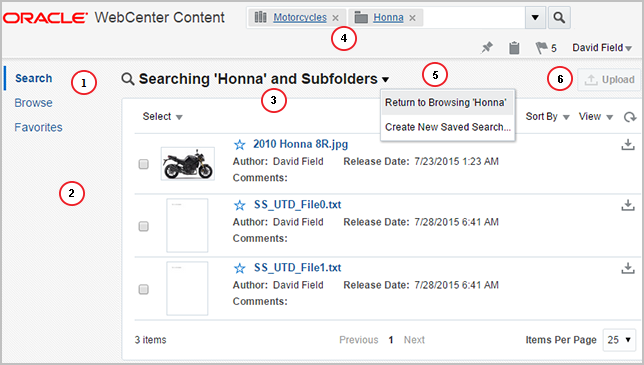This screenshot has height=365, width=644.
Task: Switch to the Browse tab
Action: tap(33, 103)
